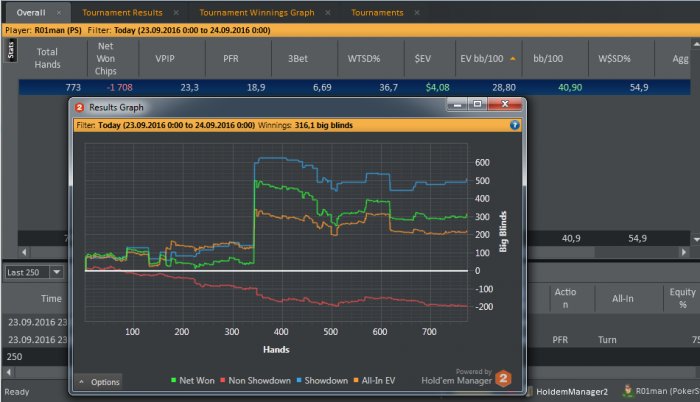Expand the Options panel in Results Graph
The image size is (700, 402).
tap(98, 382)
